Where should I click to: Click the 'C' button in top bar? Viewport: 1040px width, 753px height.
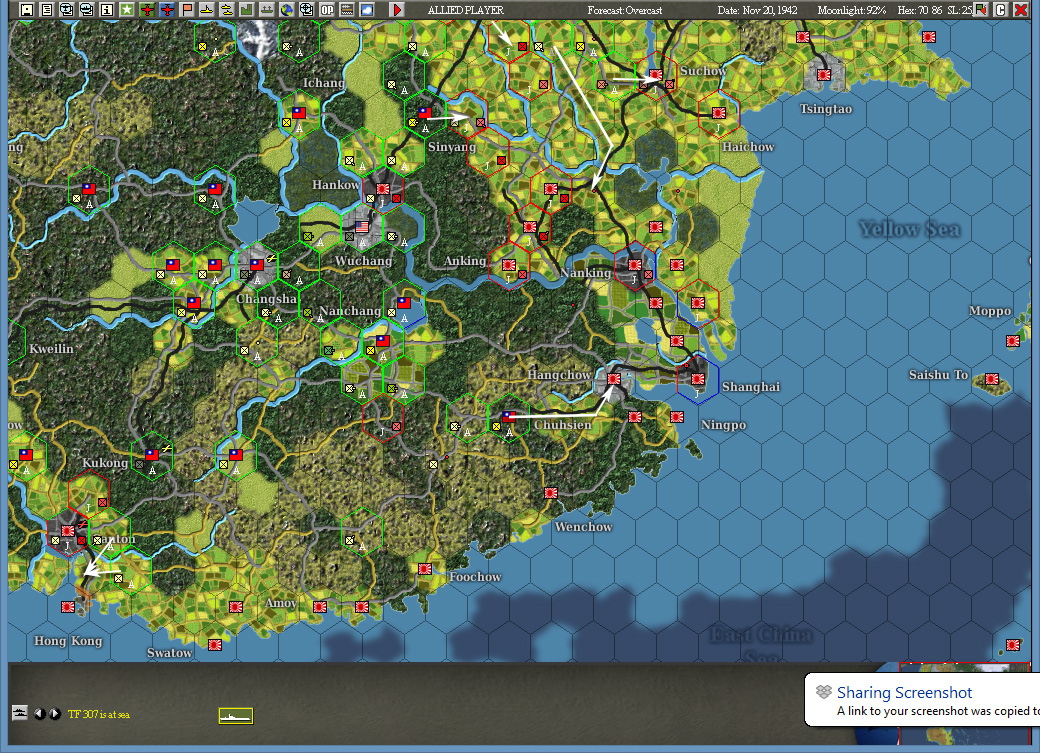pyautogui.click(x=1001, y=9)
